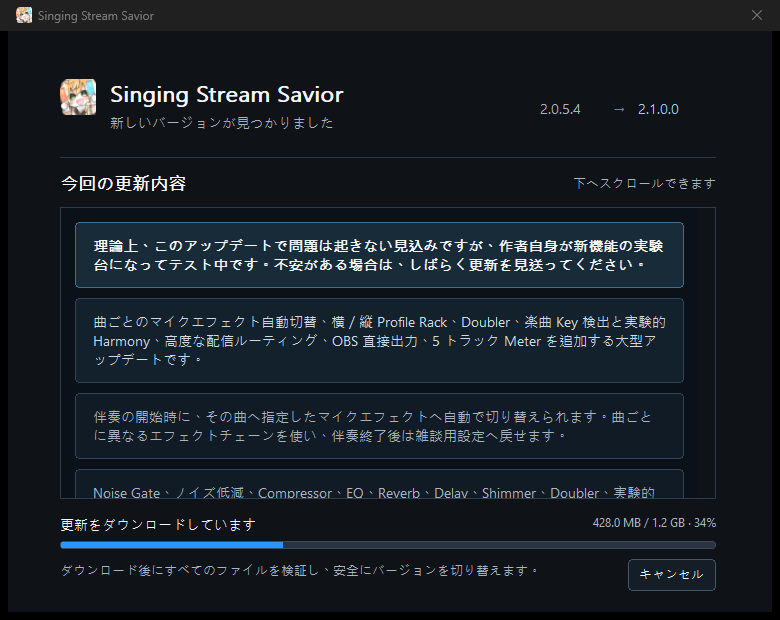780x620 pixels.
Task: Click the download progress bar
Action: point(388,545)
